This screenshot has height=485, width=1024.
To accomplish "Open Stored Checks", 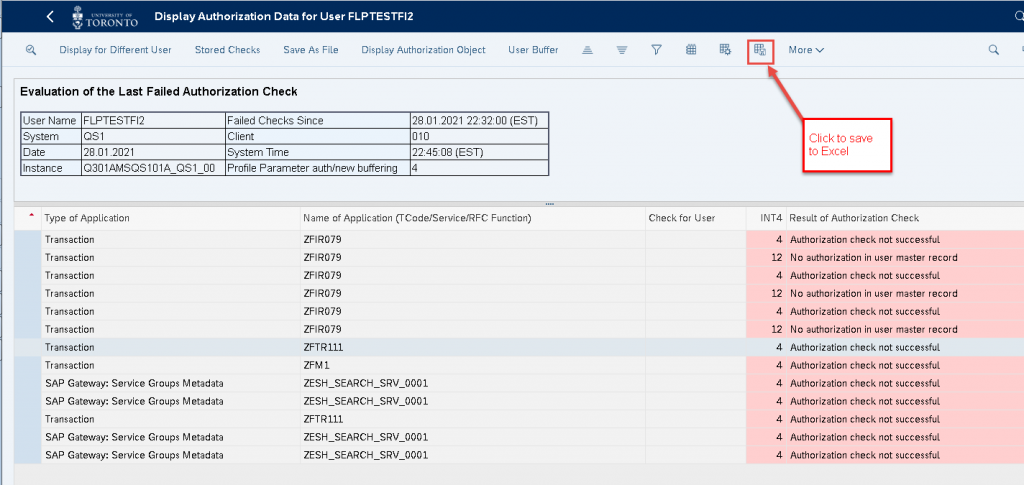I will tap(227, 50).
